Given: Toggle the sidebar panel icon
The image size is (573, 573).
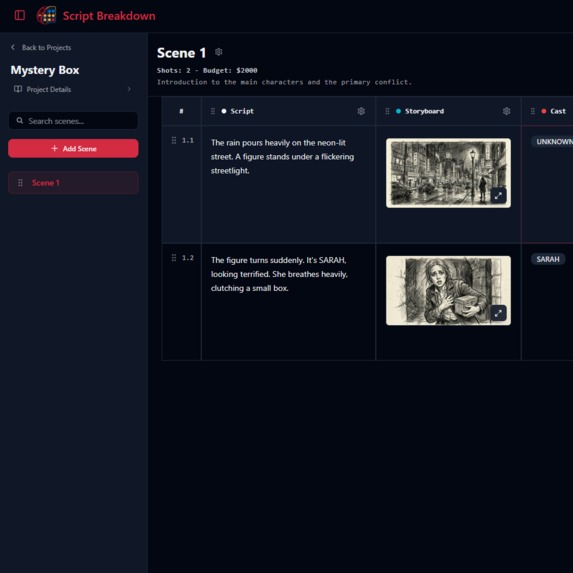Looking at the screenshot, I should pyautogui.click(x=19, y=15).
